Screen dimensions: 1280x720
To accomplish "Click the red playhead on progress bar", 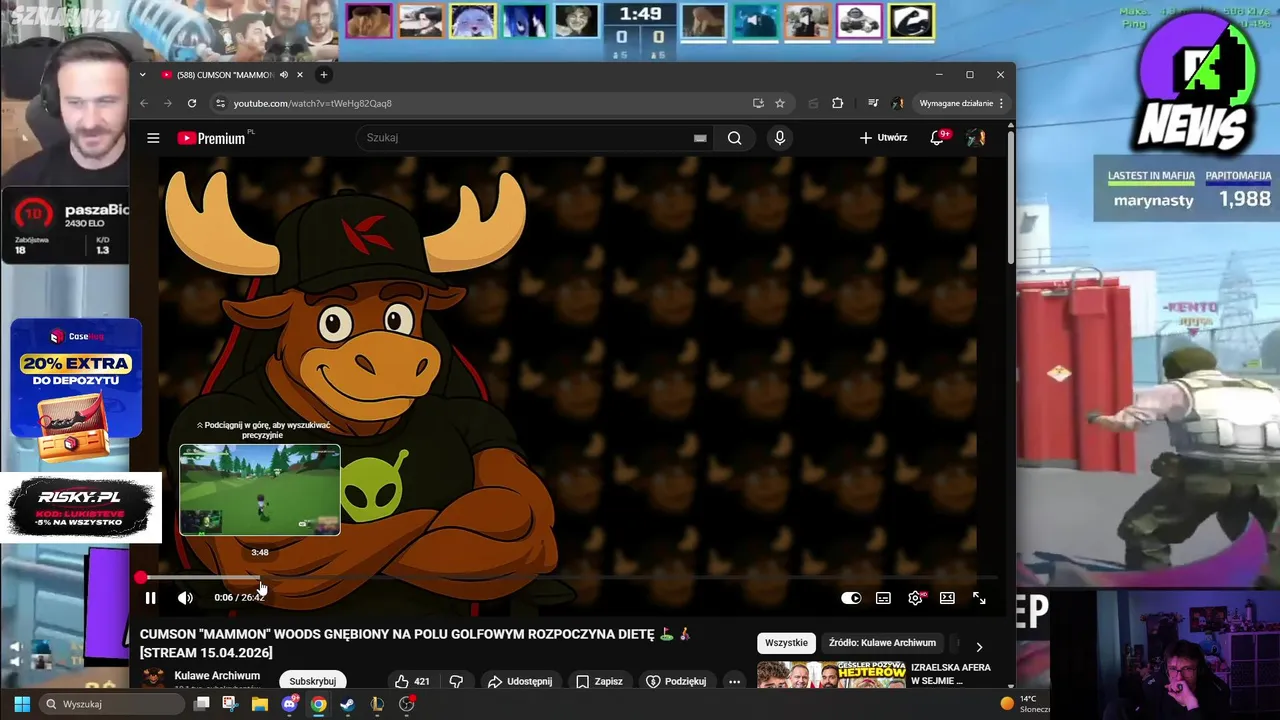I will [141, 578].
